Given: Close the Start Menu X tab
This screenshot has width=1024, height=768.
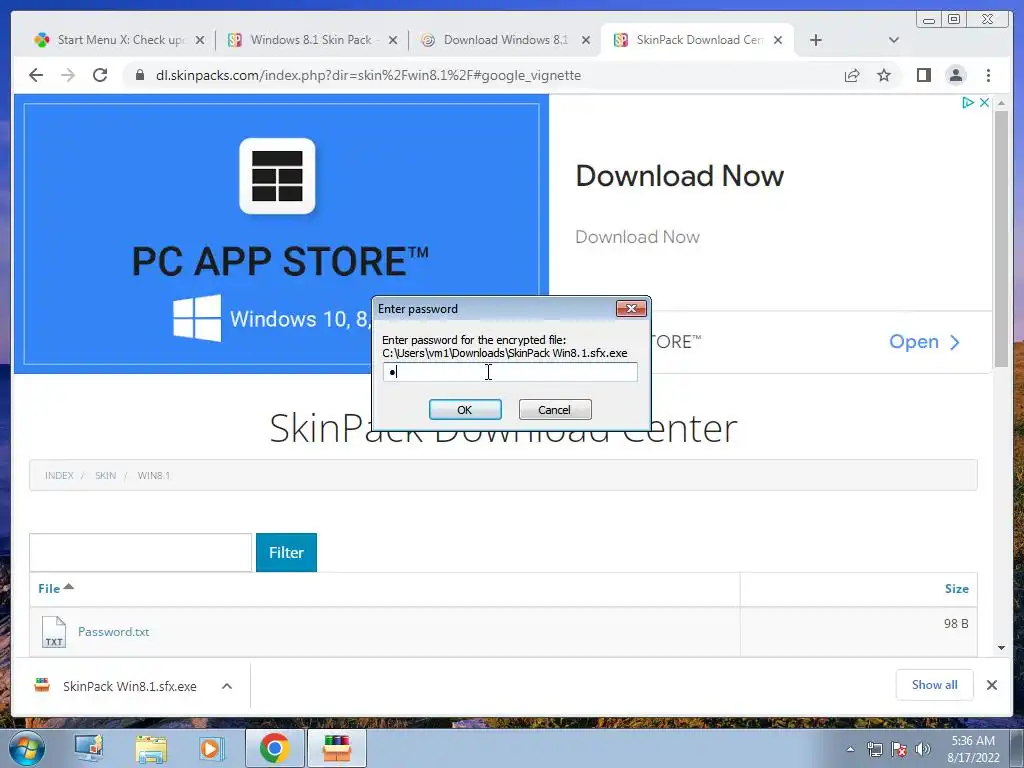Looking at the screenshot, I should coord(200,40).
